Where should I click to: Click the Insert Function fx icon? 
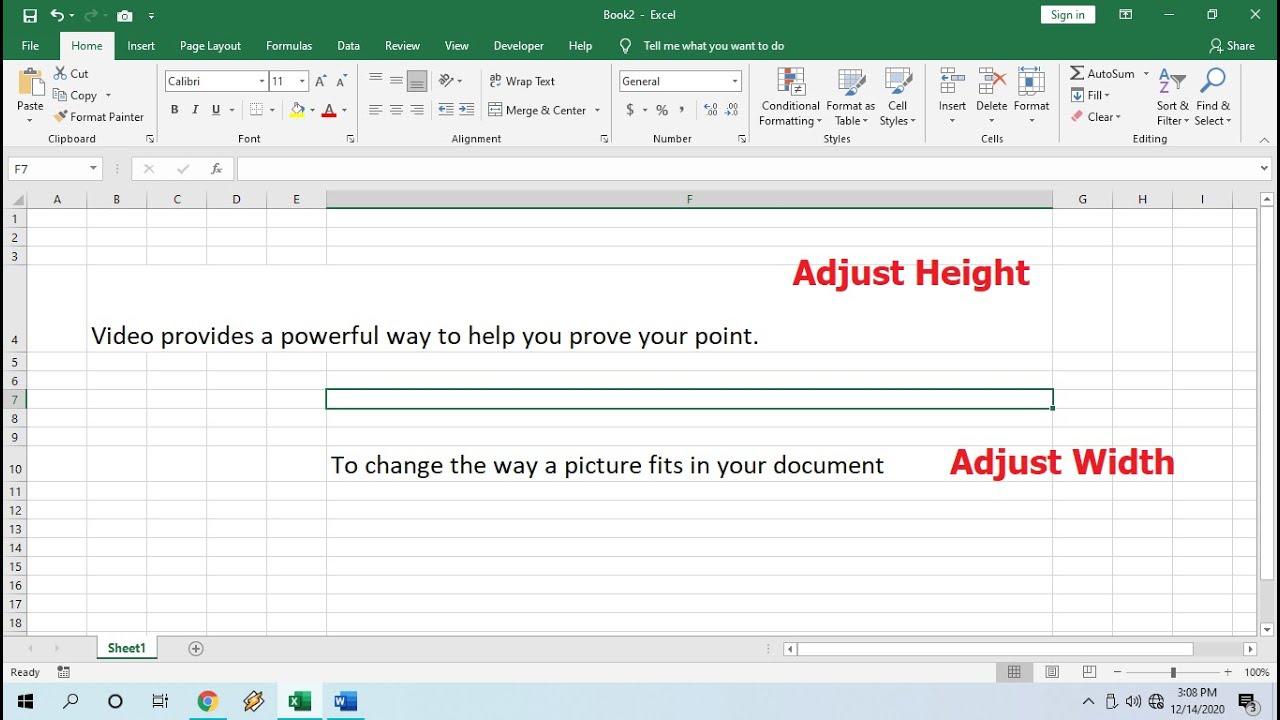click(216, 169)
